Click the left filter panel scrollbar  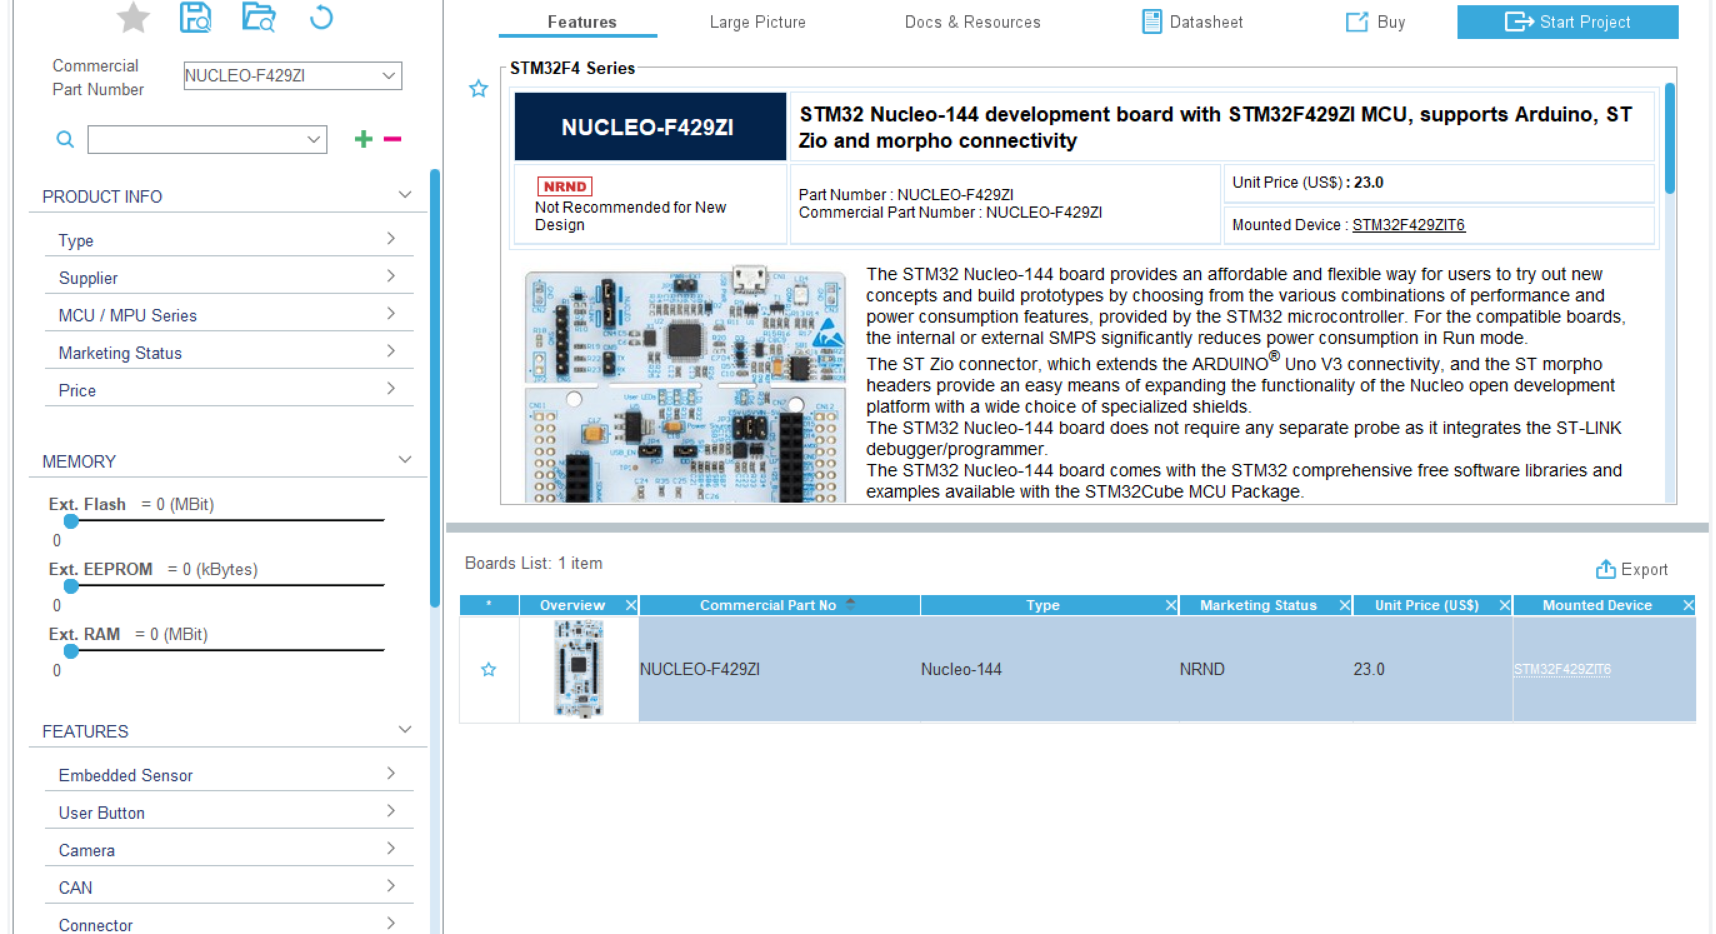coord(435,388)
